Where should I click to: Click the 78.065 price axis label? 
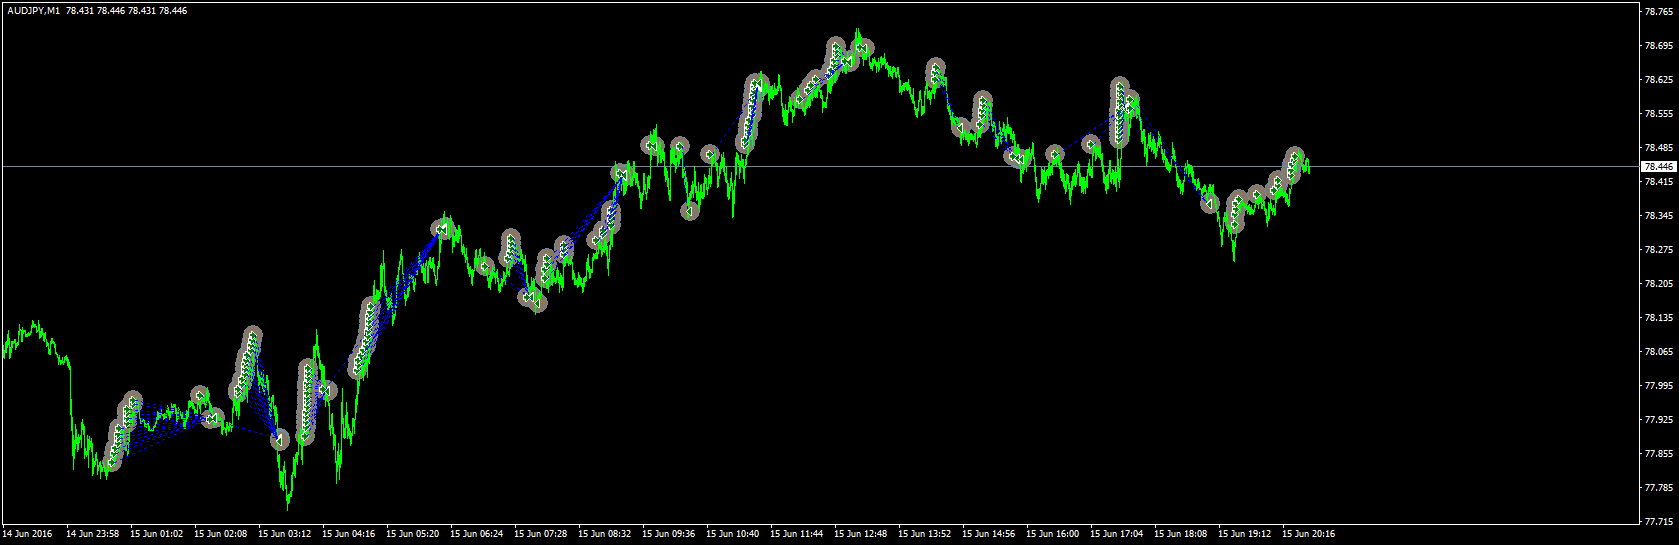tap(1659, 352)
